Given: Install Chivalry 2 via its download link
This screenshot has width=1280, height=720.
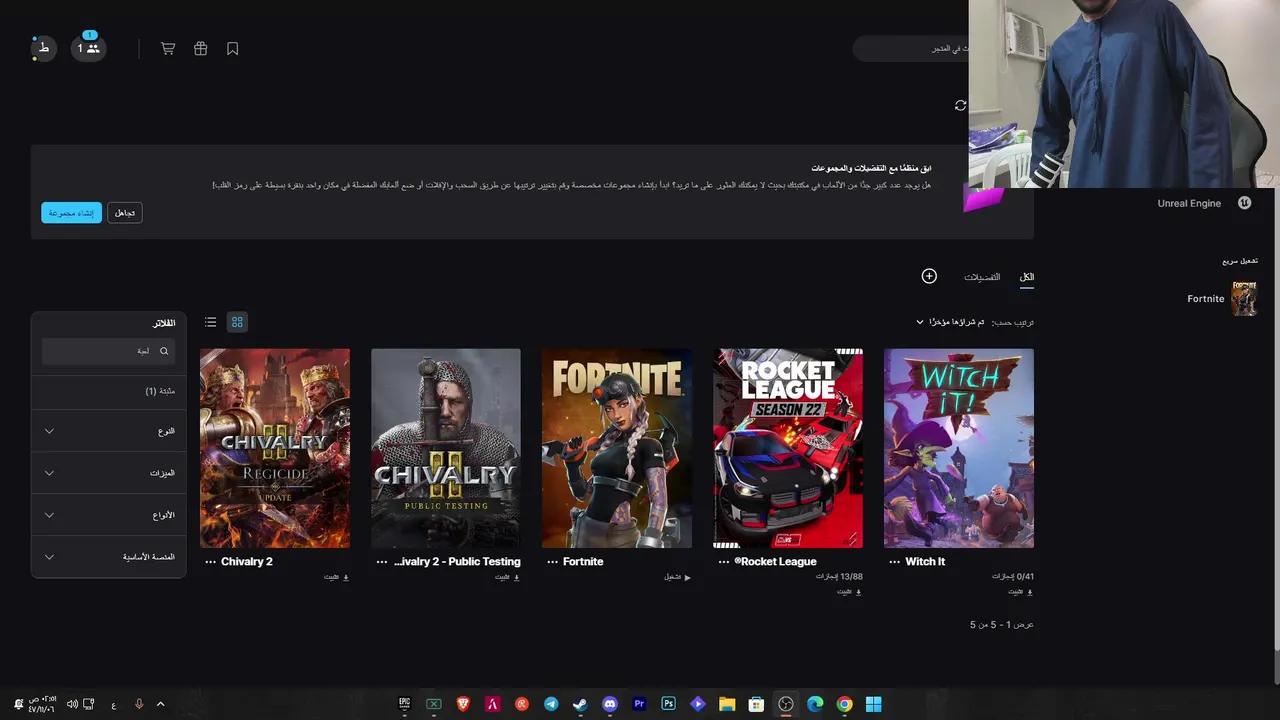Looking at the screenshot, I should click(337, 577).
